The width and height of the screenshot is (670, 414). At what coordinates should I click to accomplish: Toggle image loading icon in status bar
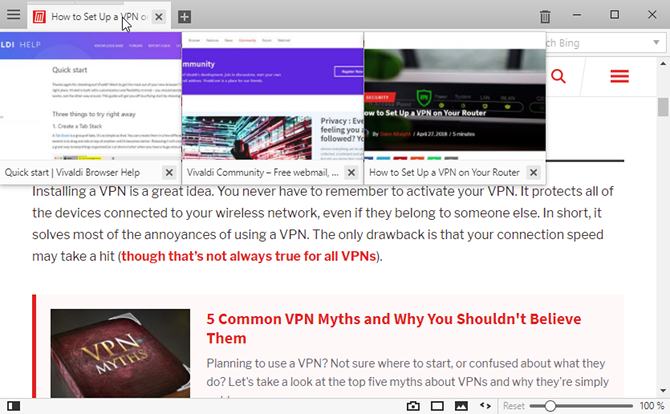click(x=461, y=406)
